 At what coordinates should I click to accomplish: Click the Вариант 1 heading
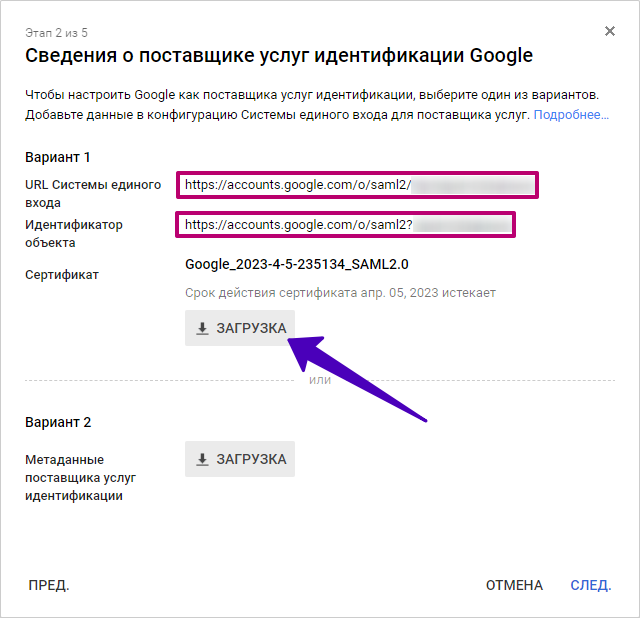[x=58, y=157]
